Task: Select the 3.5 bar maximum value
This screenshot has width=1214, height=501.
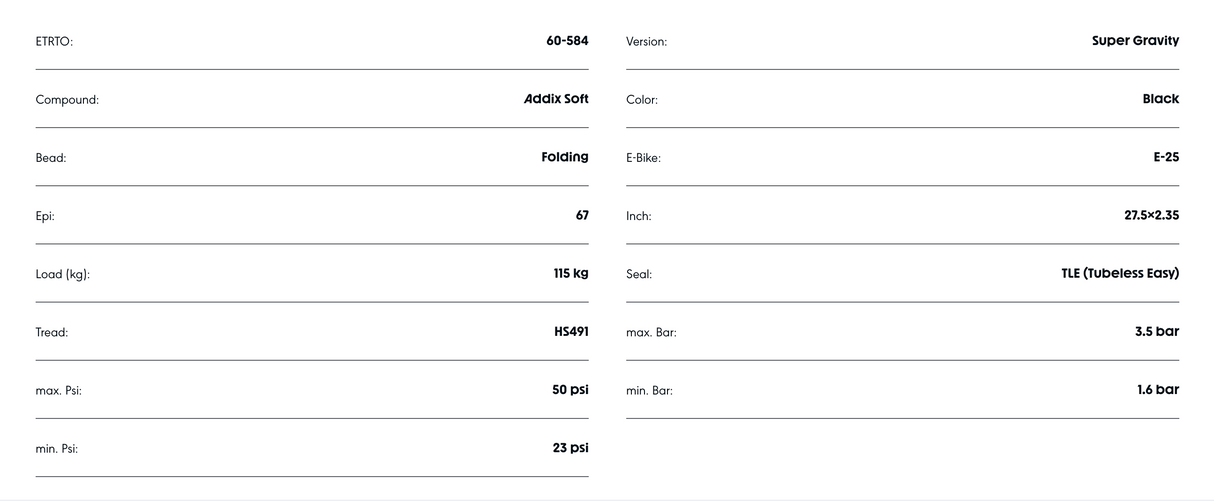Action: pyautogui.click(x=1157, y=331)
